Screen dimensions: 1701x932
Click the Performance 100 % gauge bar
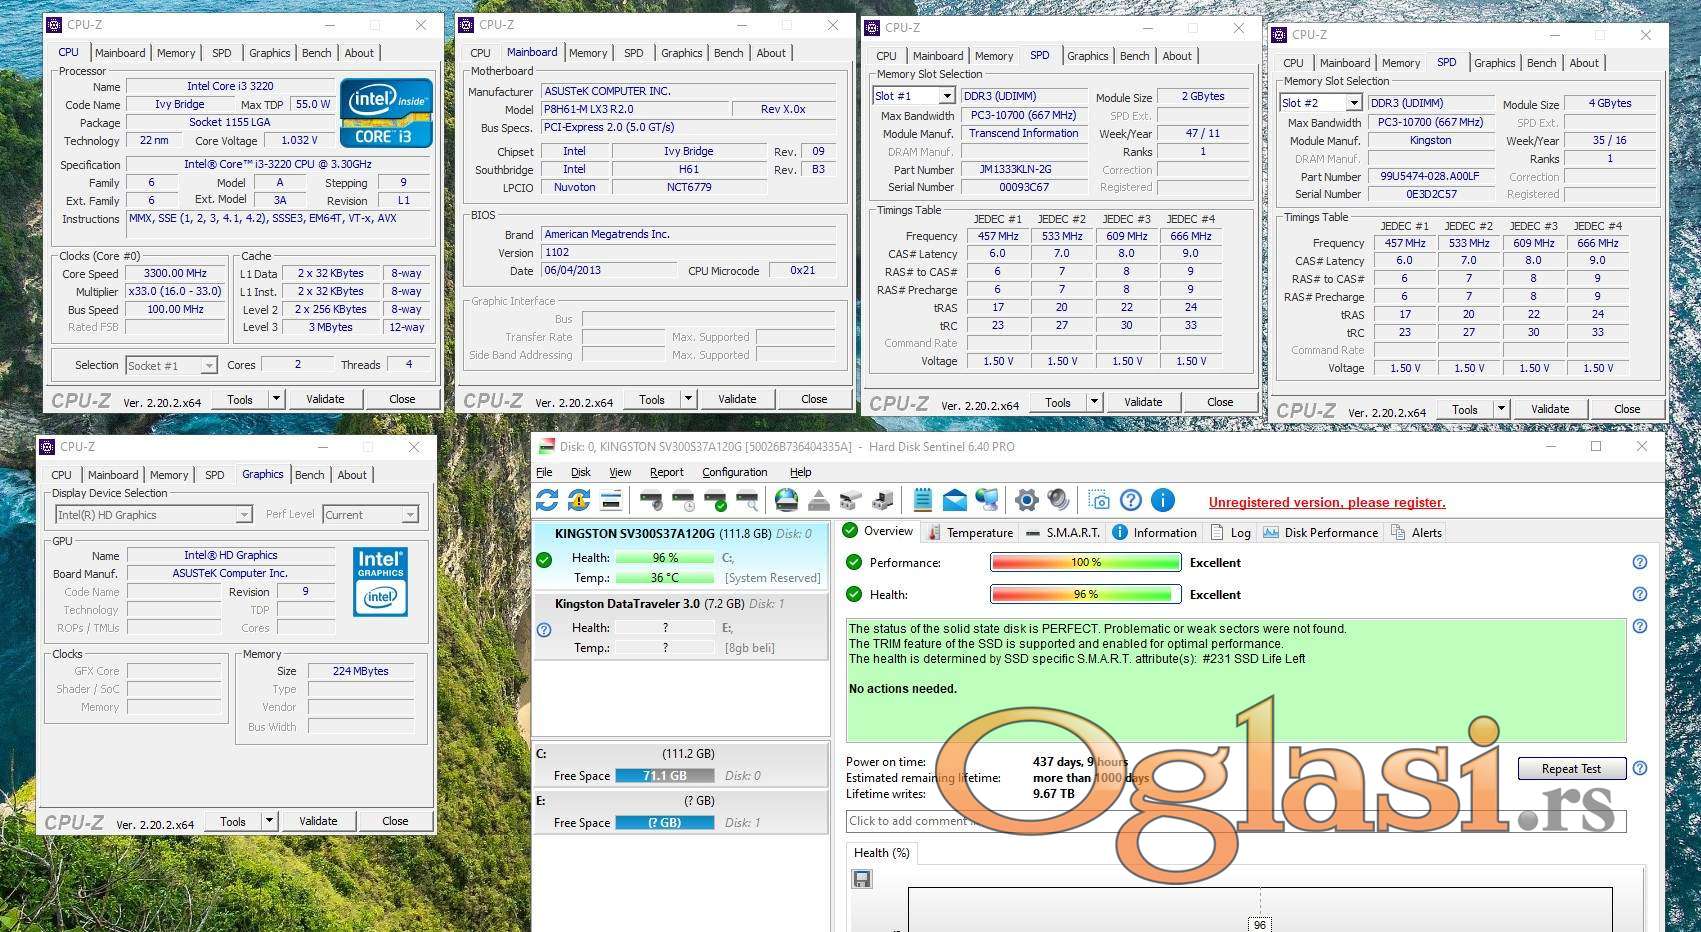pos(1085,563)
